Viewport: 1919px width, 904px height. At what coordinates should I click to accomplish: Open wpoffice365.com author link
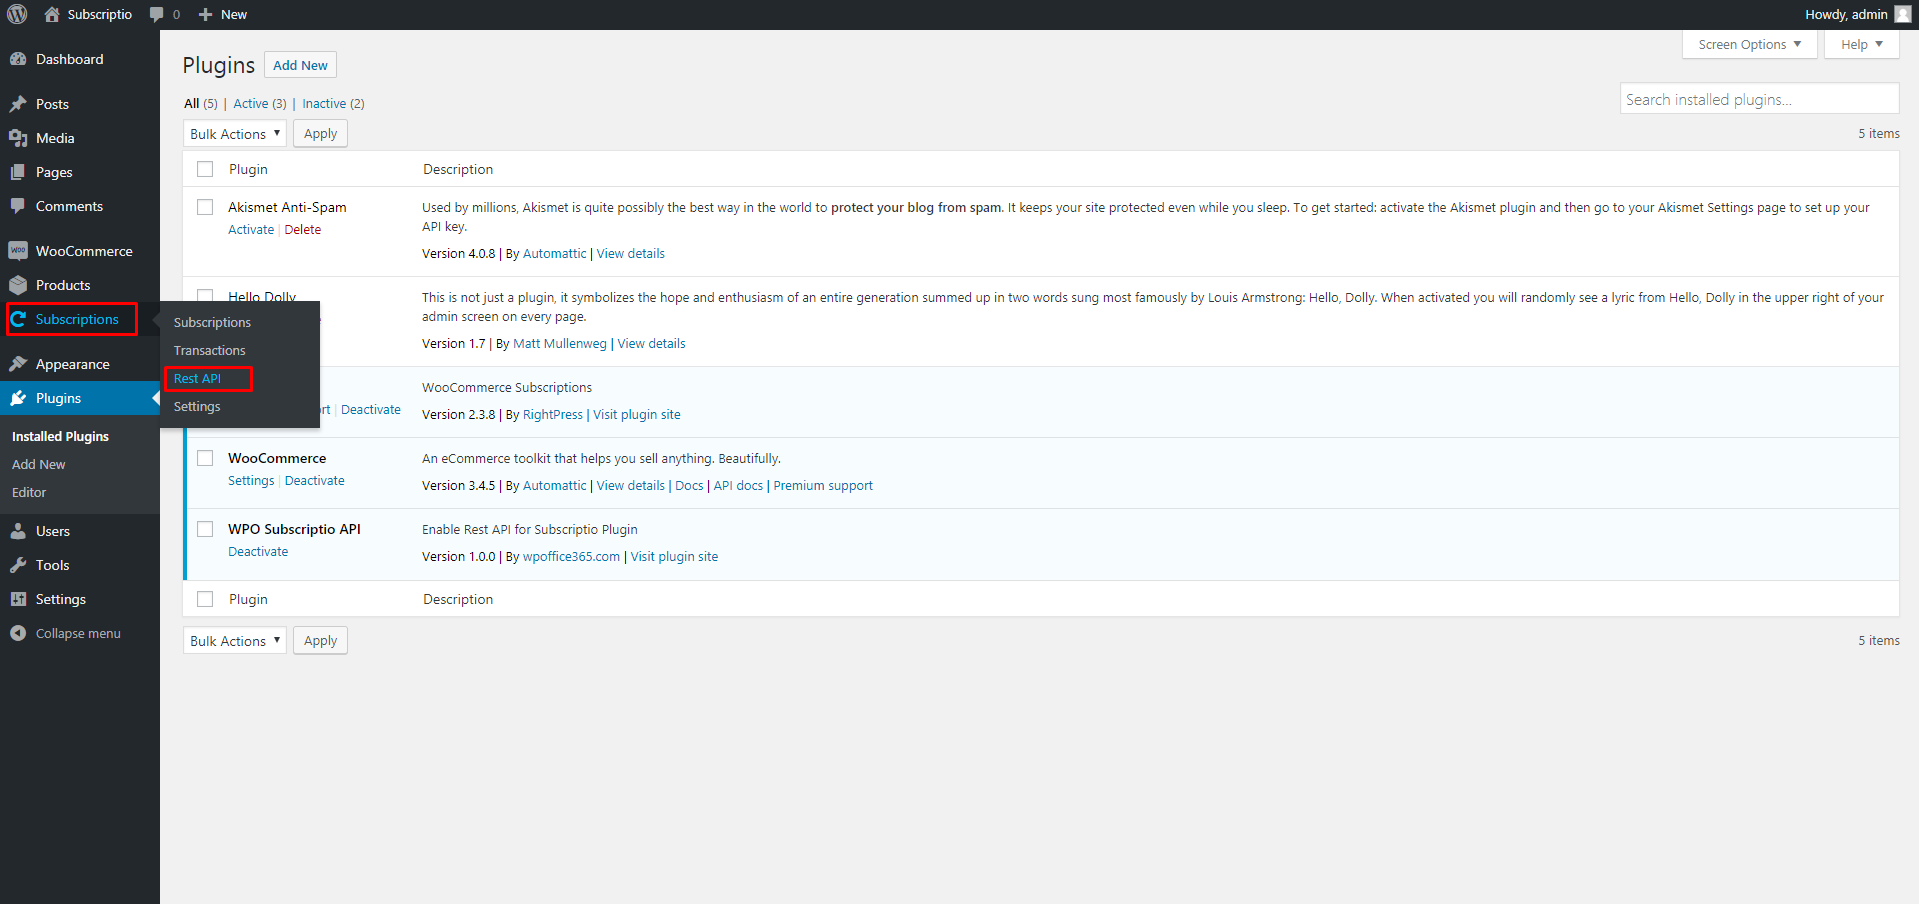[571, 557]
